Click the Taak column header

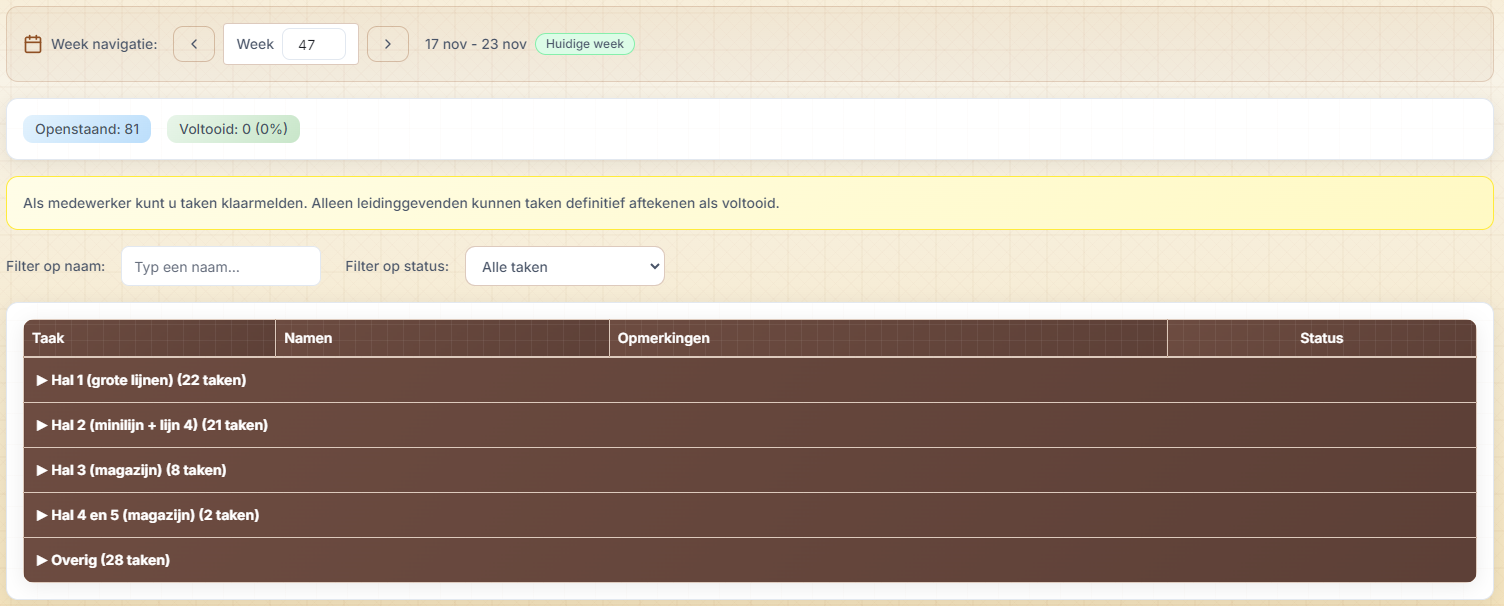pos(48,338)
